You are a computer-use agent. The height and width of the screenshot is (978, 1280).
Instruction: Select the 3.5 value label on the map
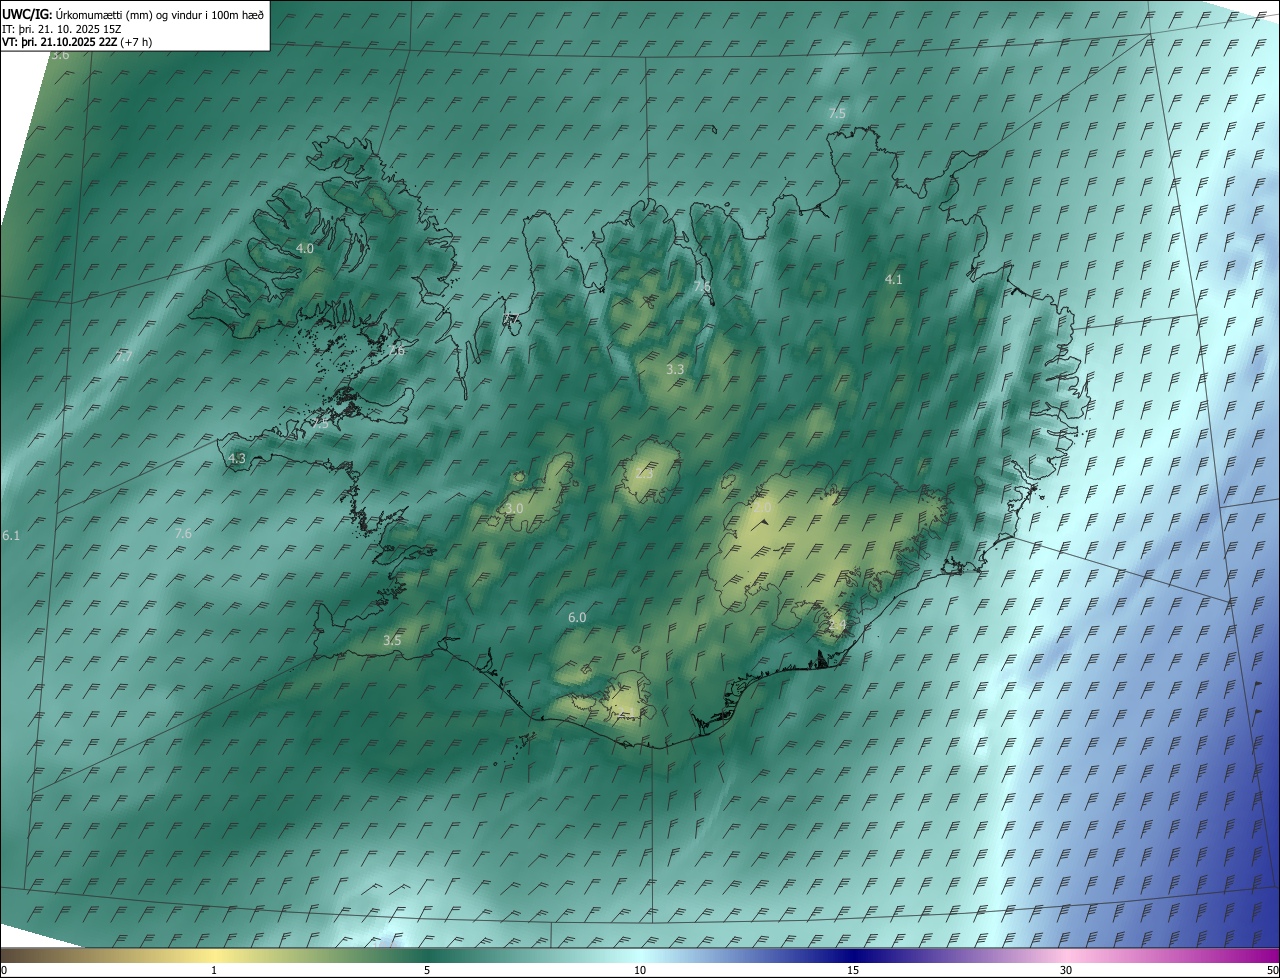click(392, 640)
